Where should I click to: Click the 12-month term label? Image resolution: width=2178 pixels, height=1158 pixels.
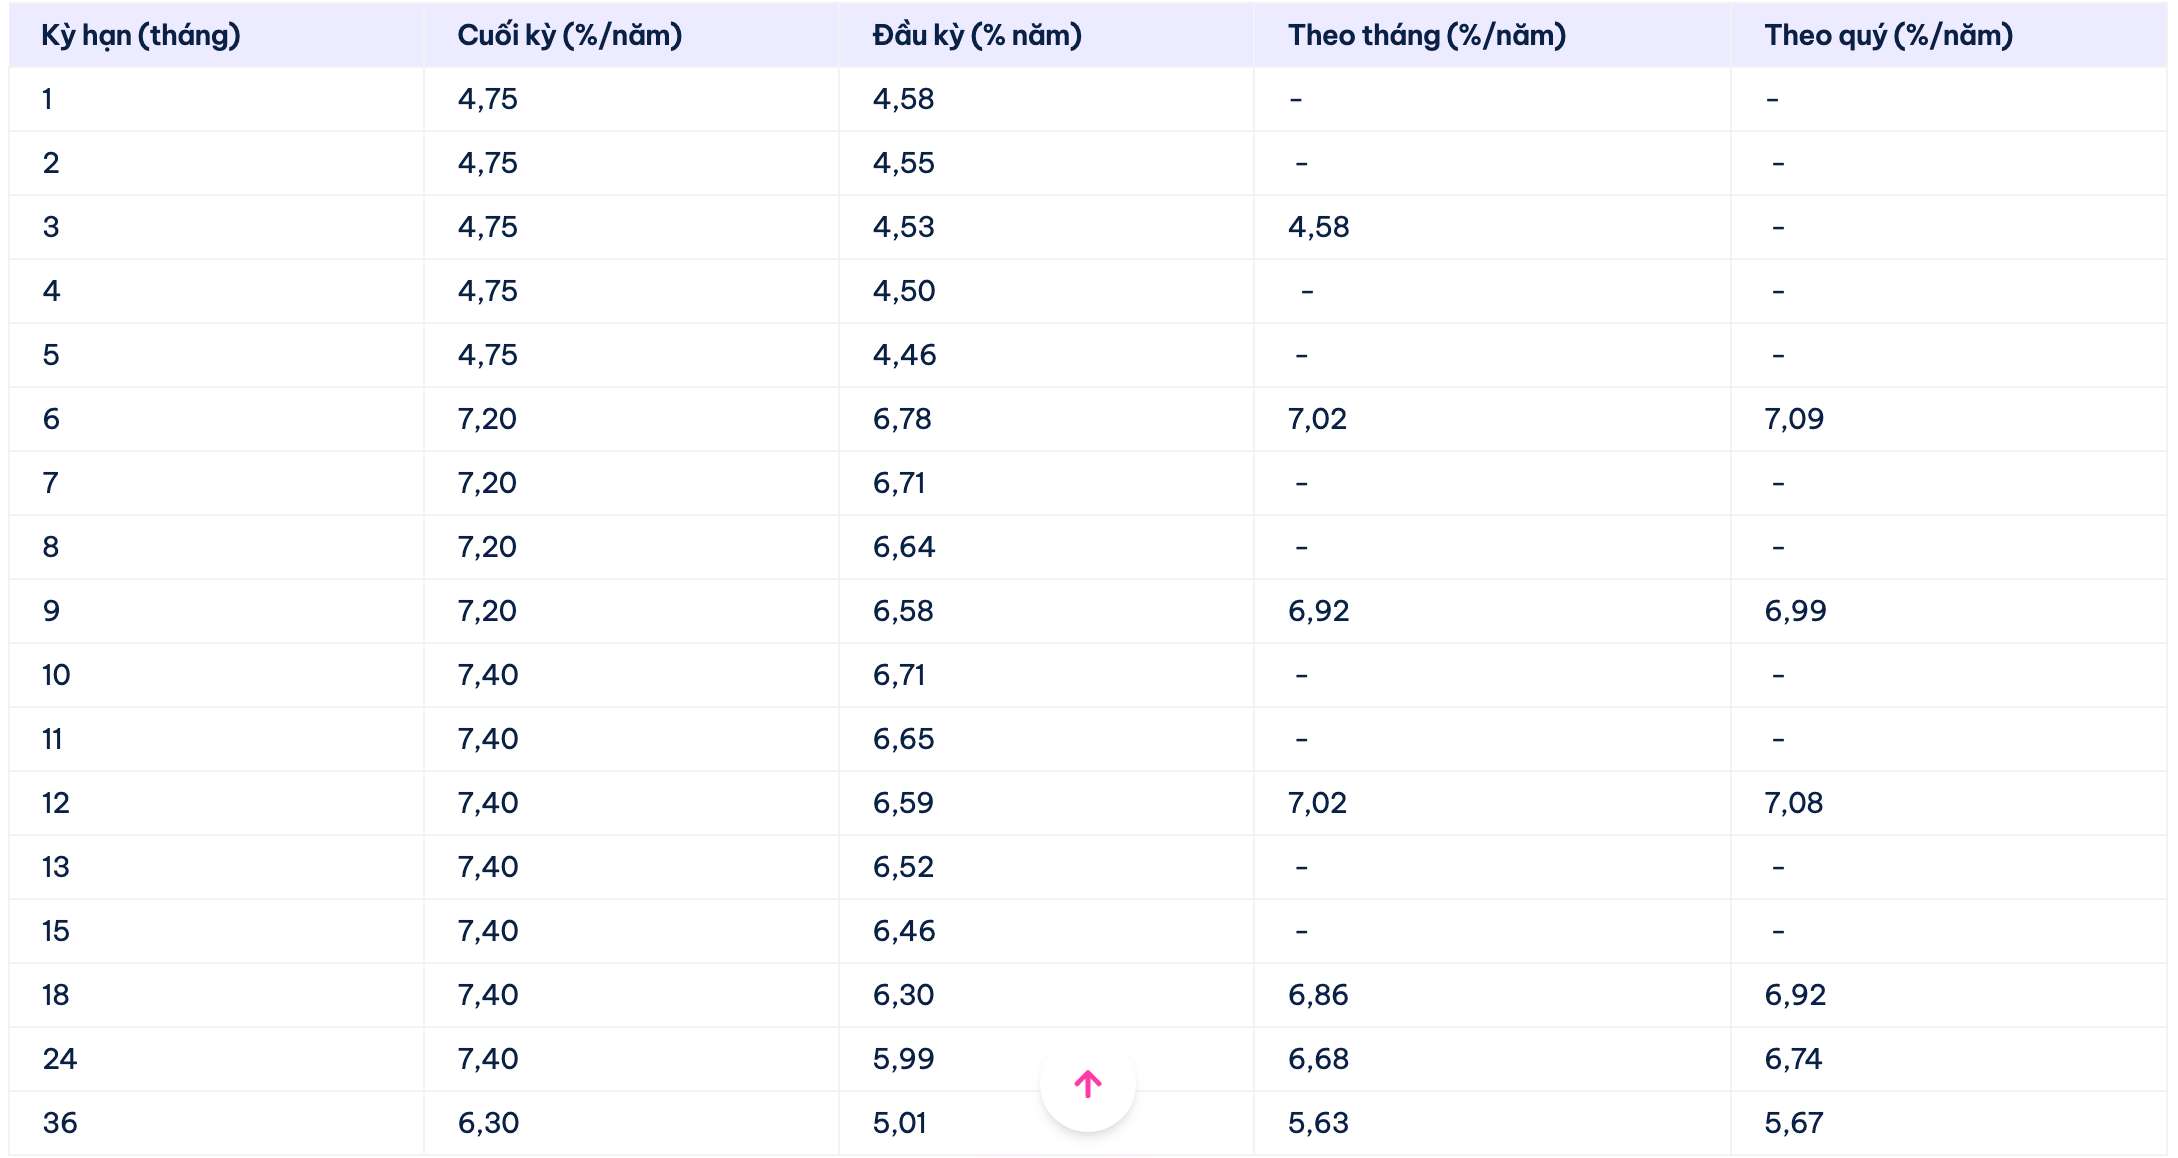(x=56, y=803)
